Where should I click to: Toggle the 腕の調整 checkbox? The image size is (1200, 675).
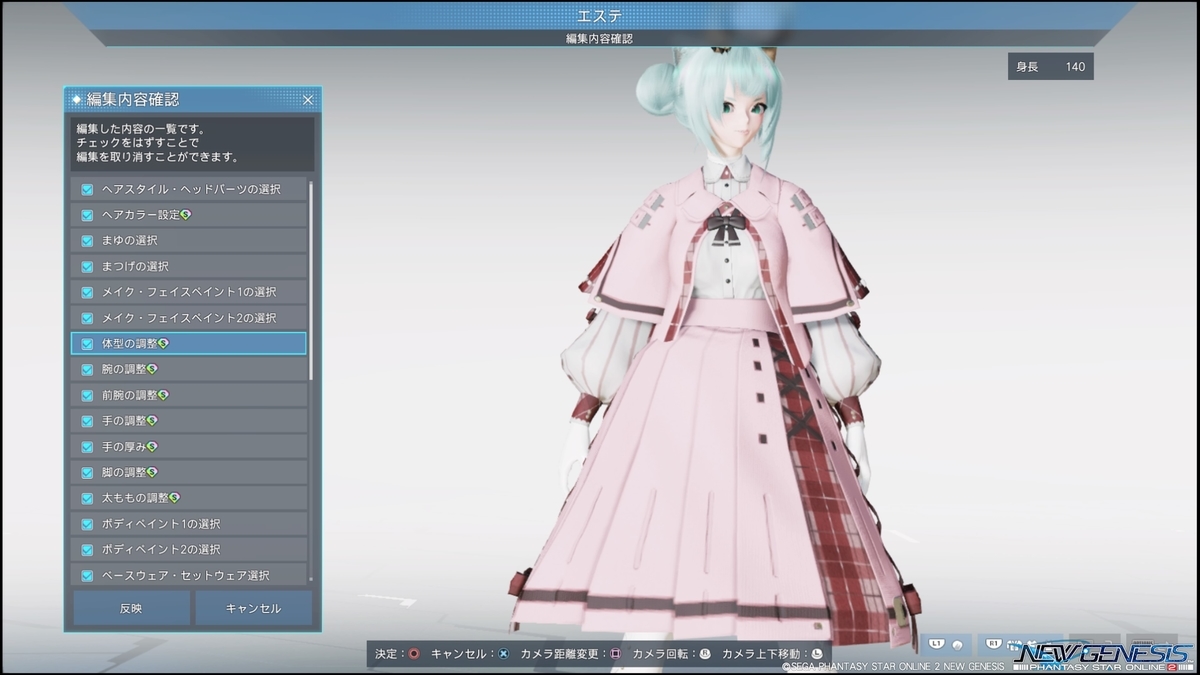[x=87, y=369]
